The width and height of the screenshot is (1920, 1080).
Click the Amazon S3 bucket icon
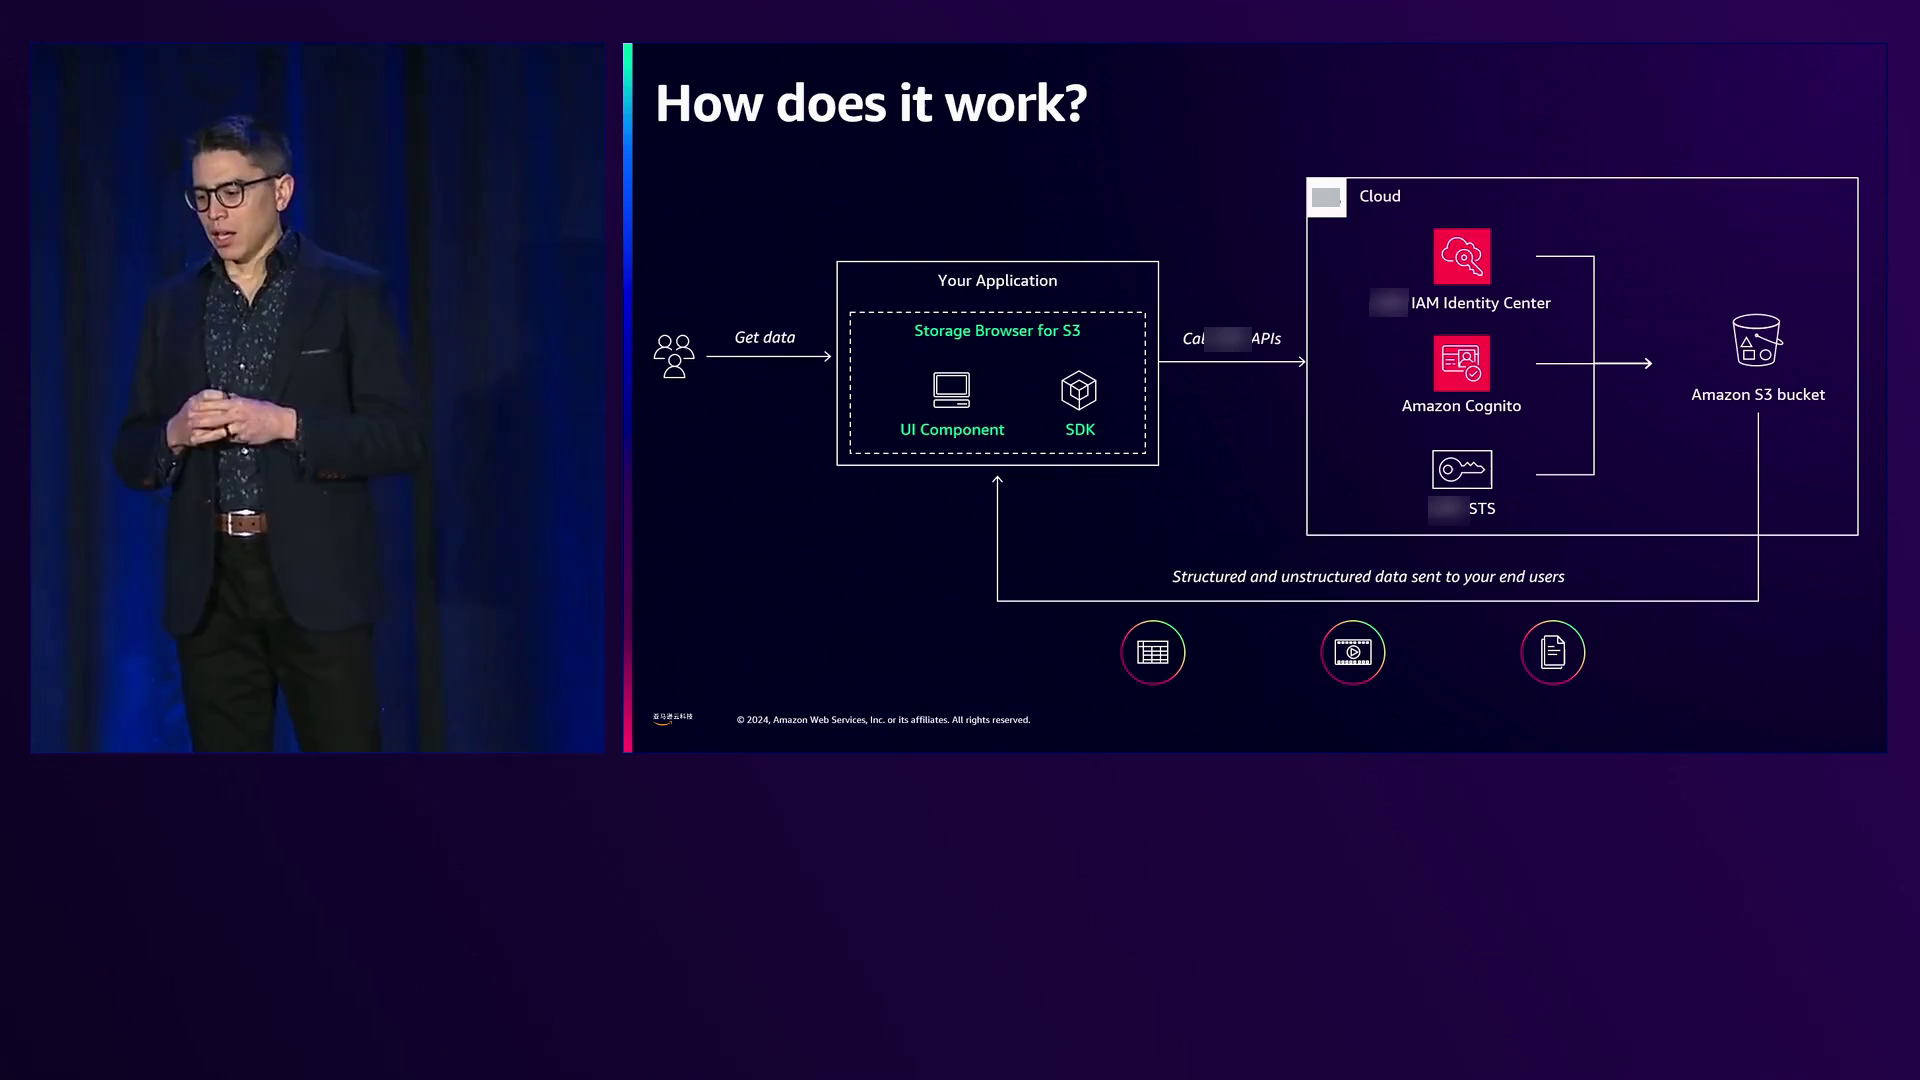1756,340
